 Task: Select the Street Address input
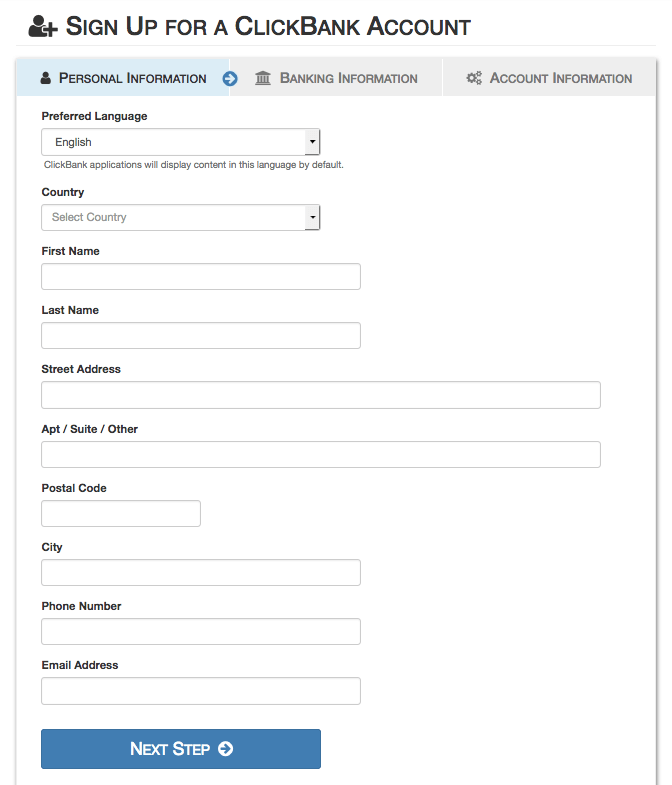320,395
